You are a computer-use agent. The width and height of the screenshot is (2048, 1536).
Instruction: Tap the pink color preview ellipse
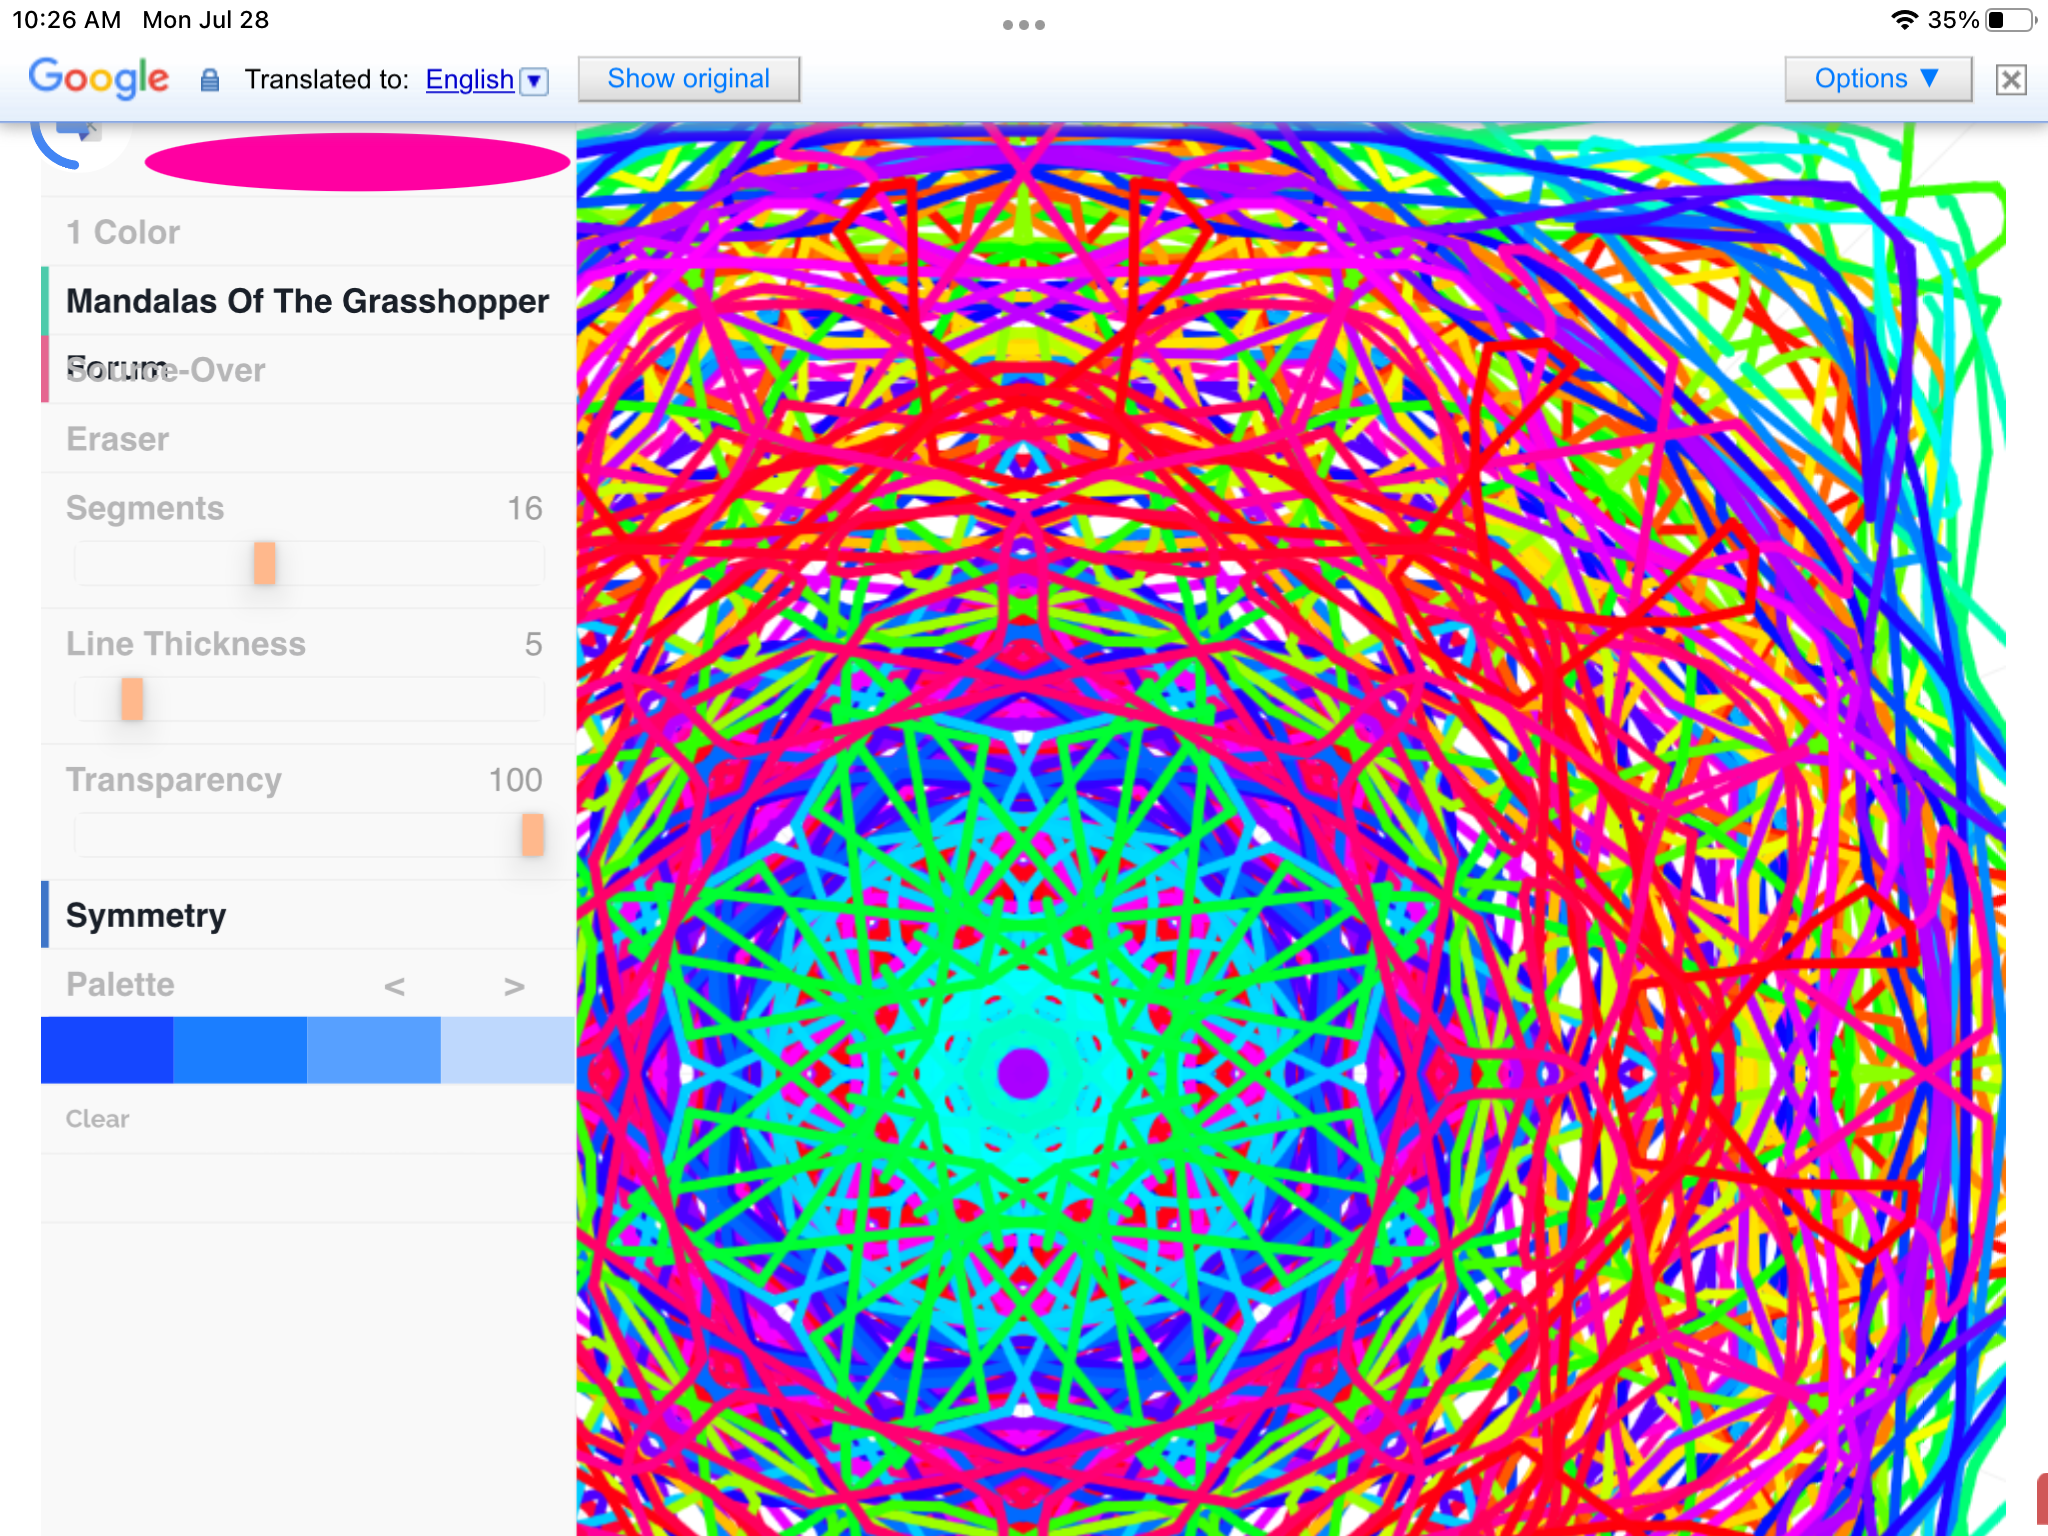tap(357, 162)
